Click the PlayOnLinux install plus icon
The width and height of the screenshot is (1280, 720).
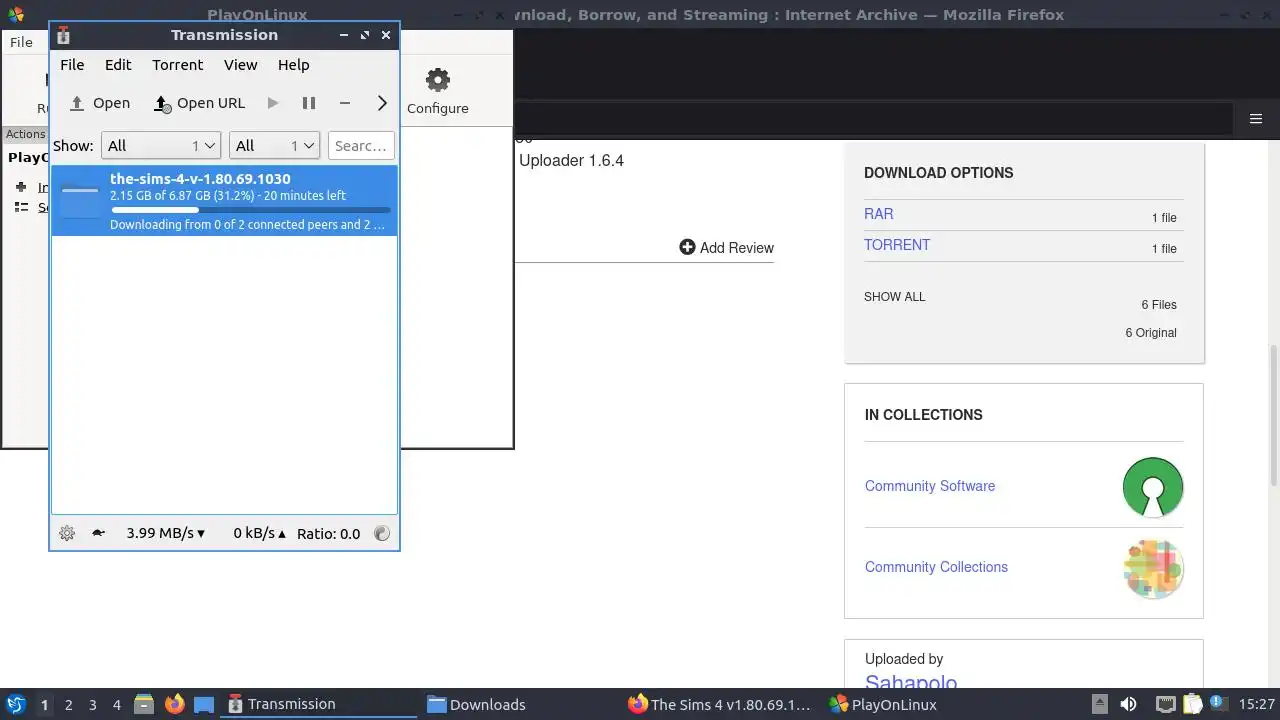[21, 187]
